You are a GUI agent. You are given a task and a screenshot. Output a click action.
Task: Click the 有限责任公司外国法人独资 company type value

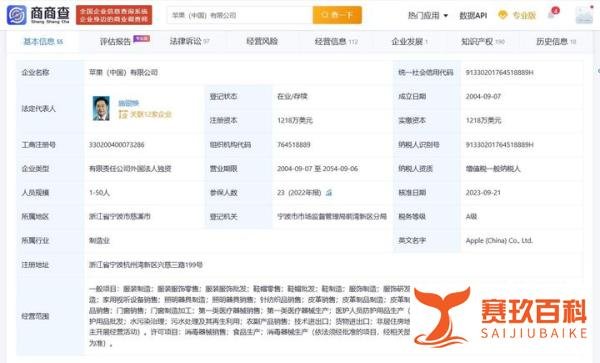click(x=130, y=169)
